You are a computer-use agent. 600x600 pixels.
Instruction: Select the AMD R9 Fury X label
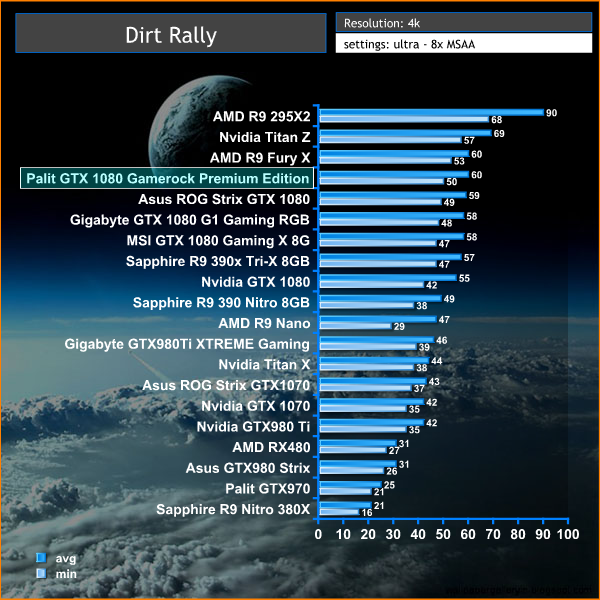260,158
